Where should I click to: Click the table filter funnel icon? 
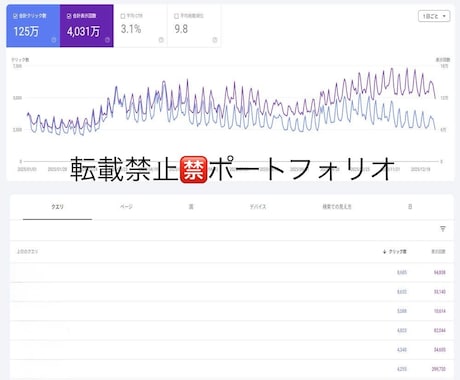[x=443, y=229]
